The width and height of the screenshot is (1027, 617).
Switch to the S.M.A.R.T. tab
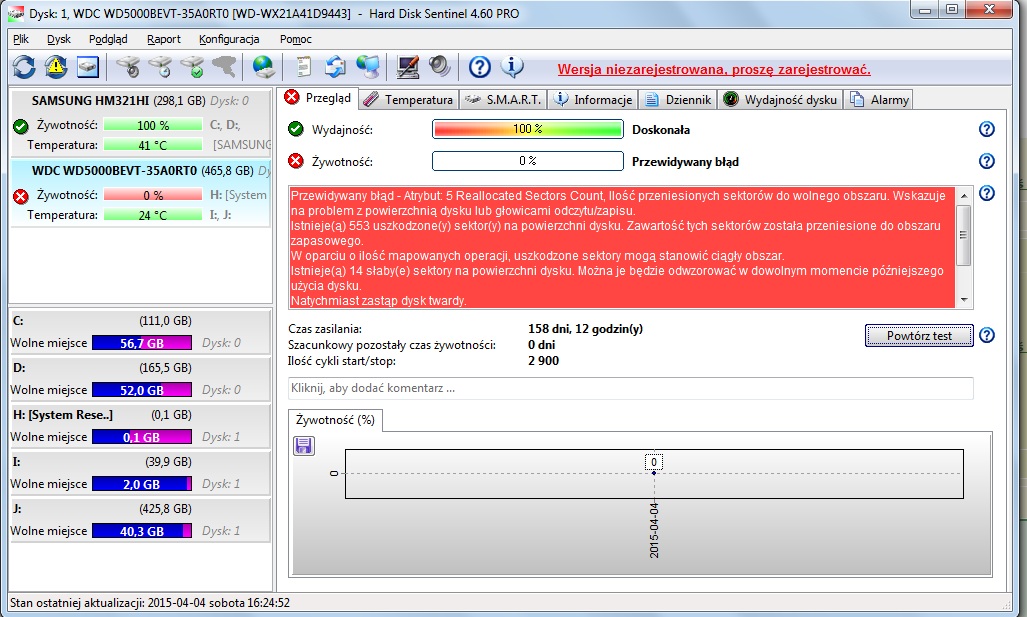[503, 100]
